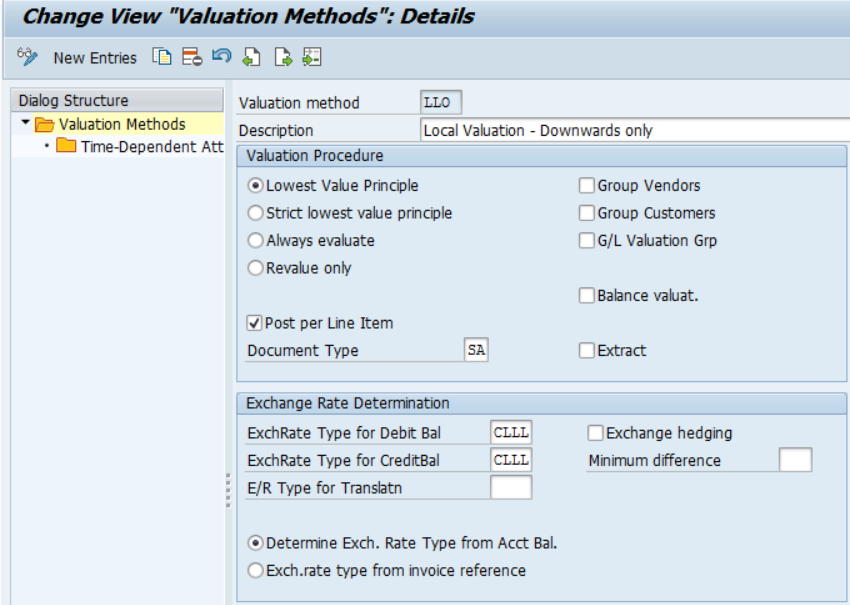
Task: Click the open Valuation Methods folder icon
Action: click(45, 125)
